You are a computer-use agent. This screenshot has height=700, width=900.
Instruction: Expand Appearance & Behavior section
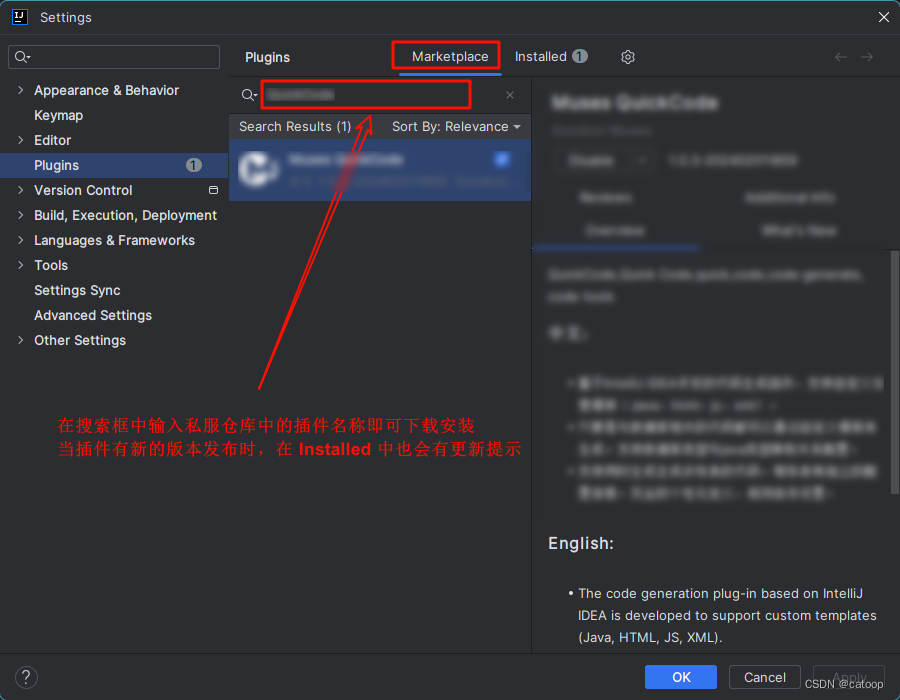tap(21, 90)
